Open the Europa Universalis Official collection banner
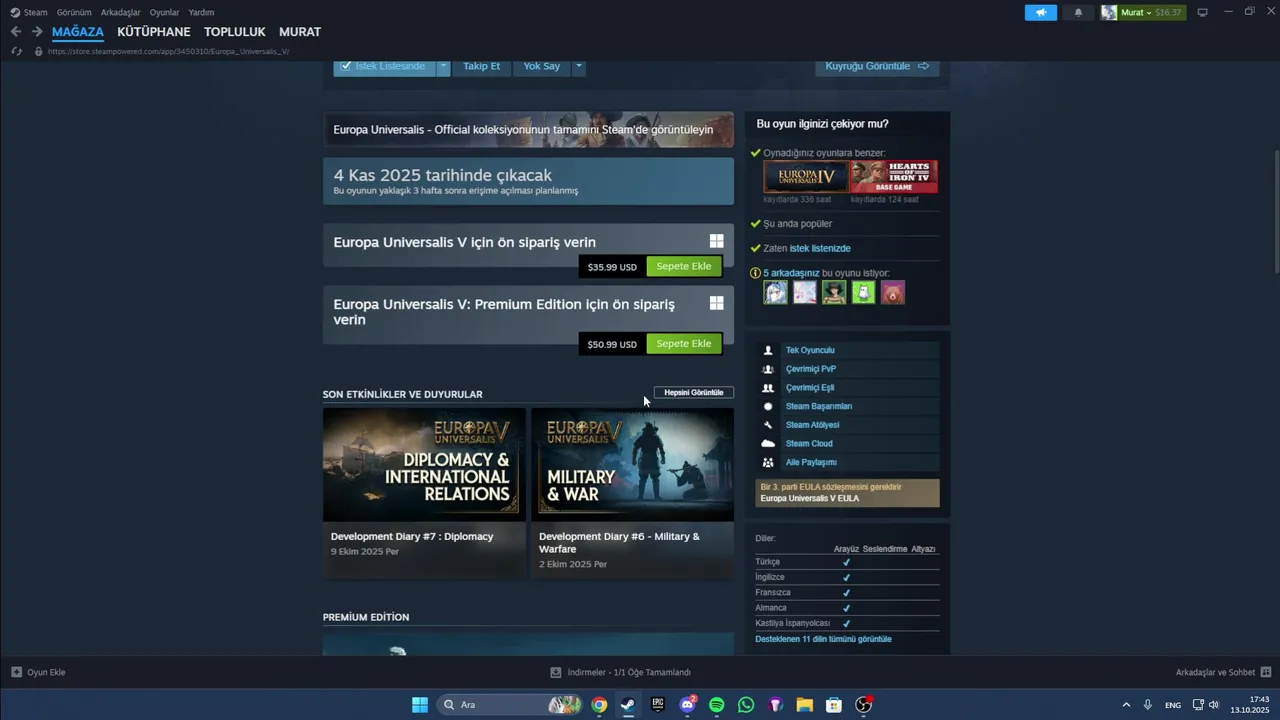 pos(528,130)
